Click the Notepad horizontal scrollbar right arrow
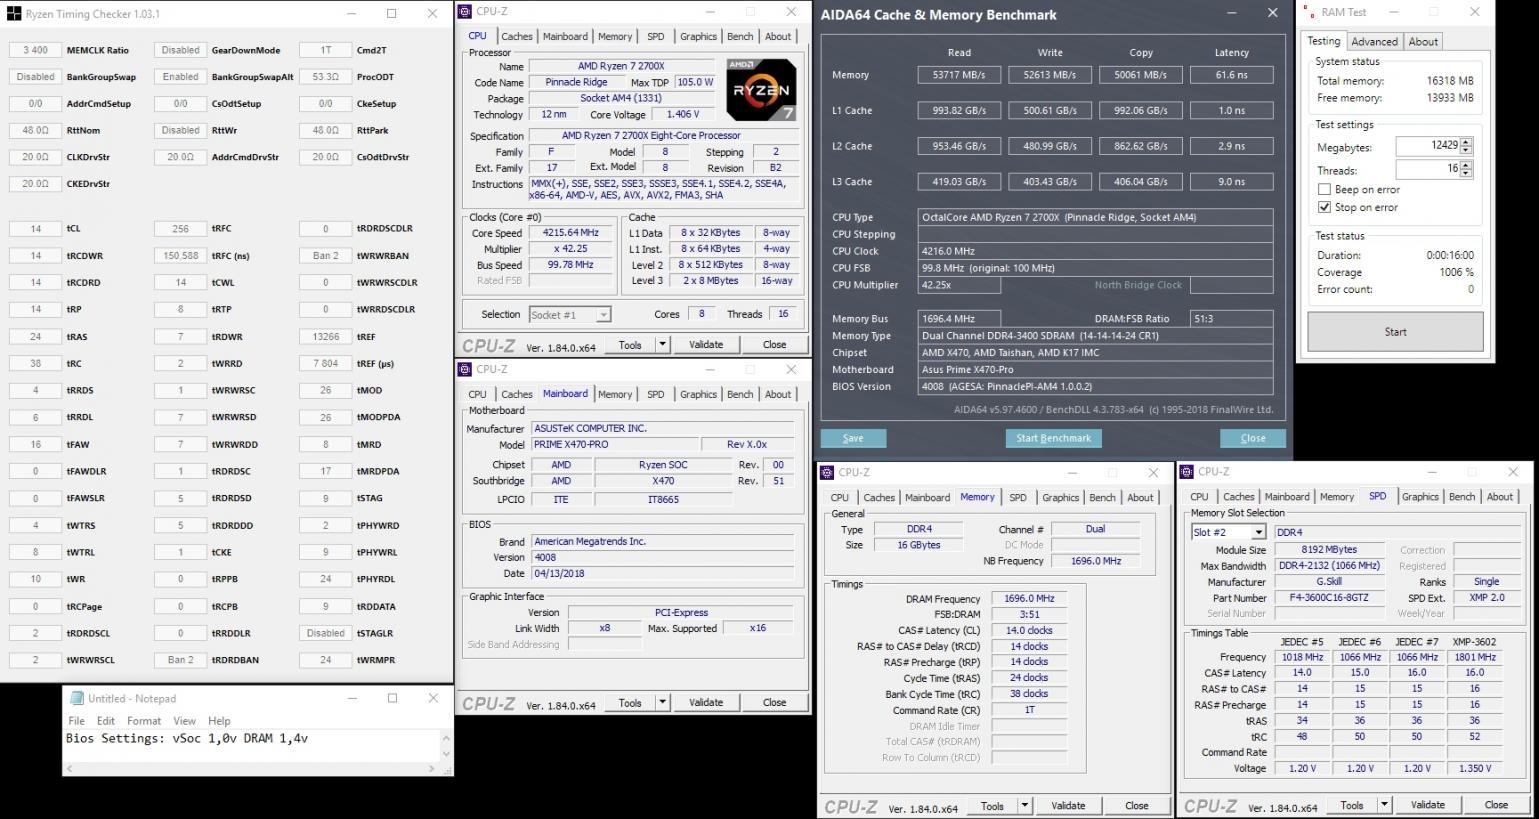 coord(432,769)
